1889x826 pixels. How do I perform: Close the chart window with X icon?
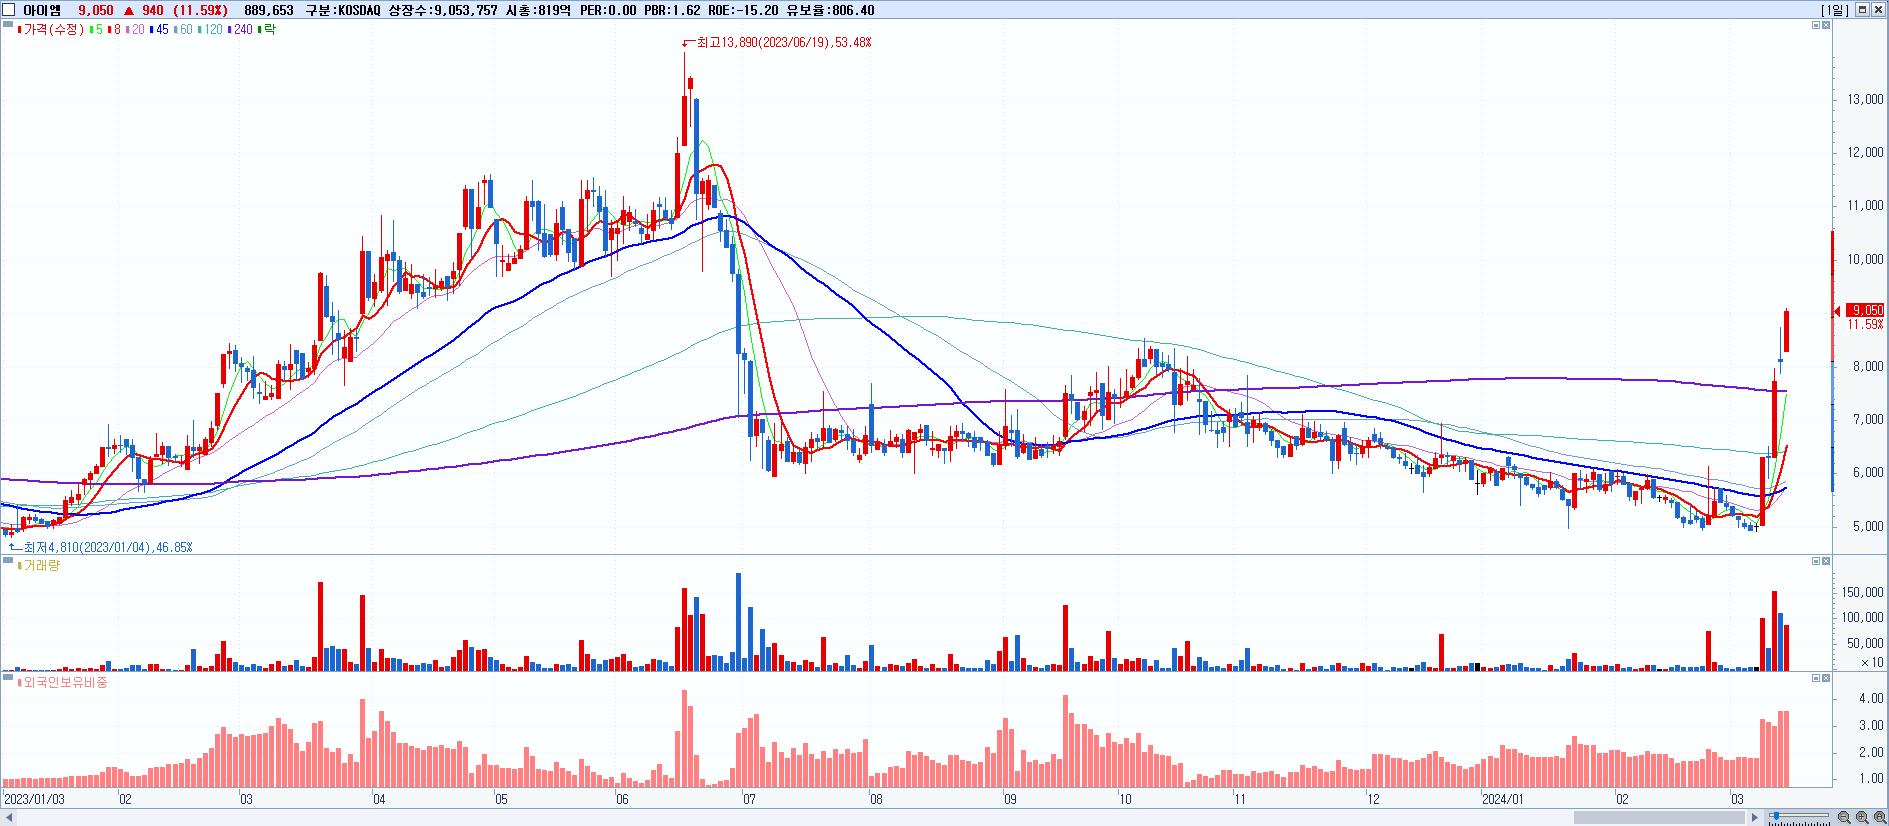pos(1878,10)
